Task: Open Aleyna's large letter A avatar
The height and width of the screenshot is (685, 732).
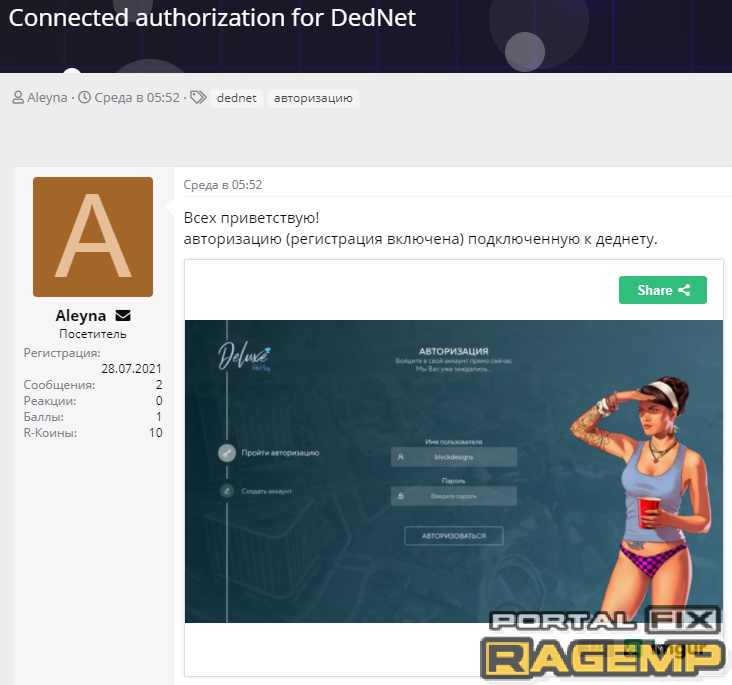Action: click(x=93, y=237)
